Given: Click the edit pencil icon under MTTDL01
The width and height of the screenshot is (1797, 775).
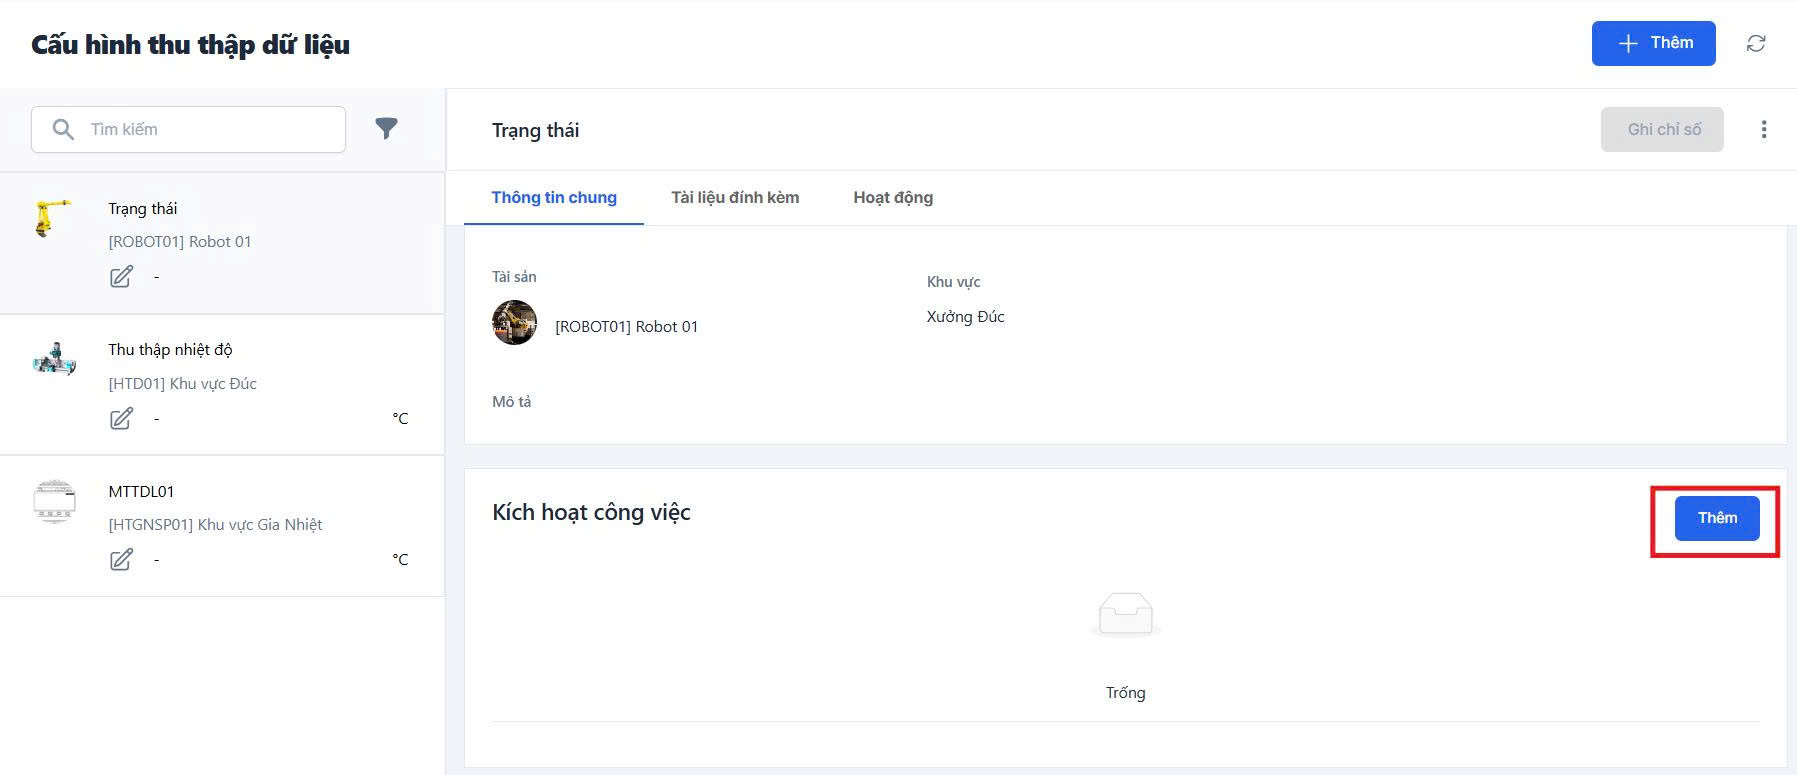Looking at the screenshot, I should [x=121, y=559].
